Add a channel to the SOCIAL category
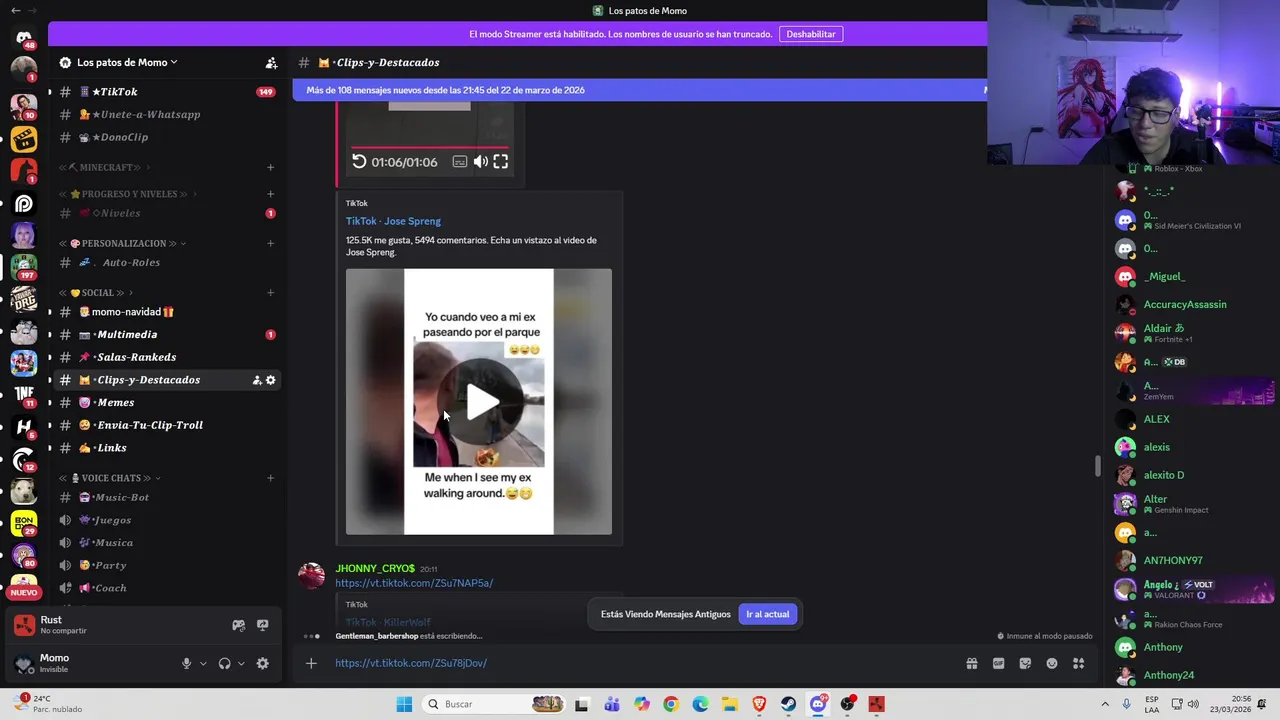 (x=271, y=293)
